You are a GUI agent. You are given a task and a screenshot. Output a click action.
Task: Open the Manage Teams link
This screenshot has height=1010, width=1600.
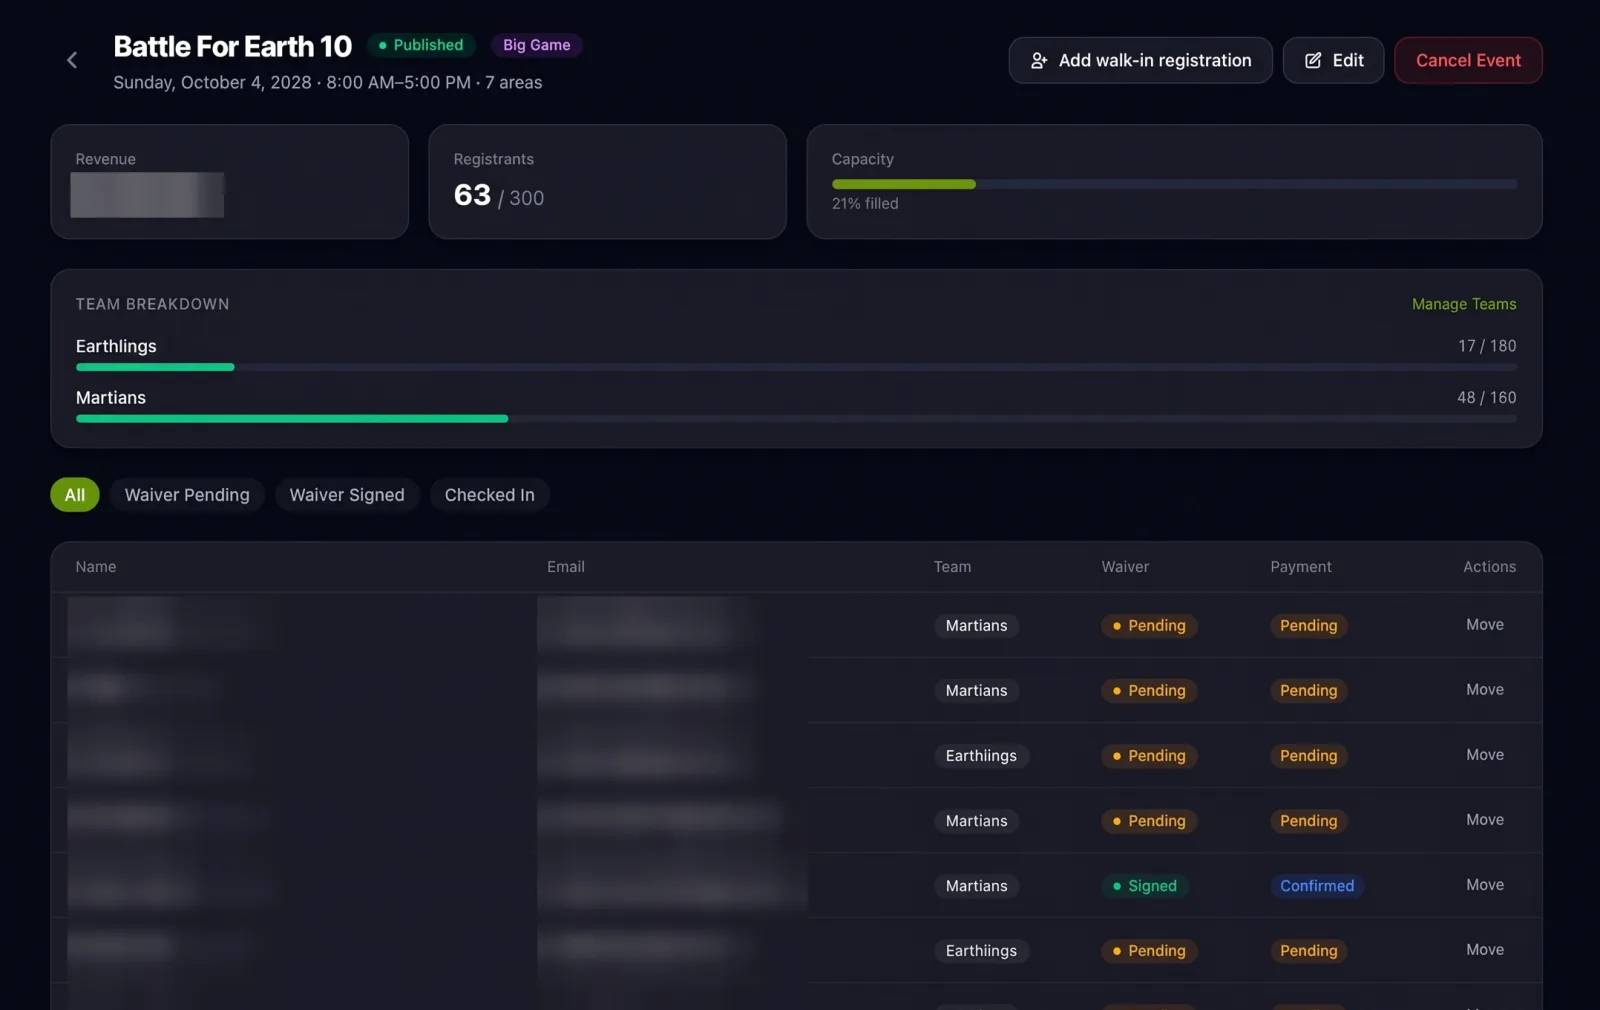[1463, 304]
